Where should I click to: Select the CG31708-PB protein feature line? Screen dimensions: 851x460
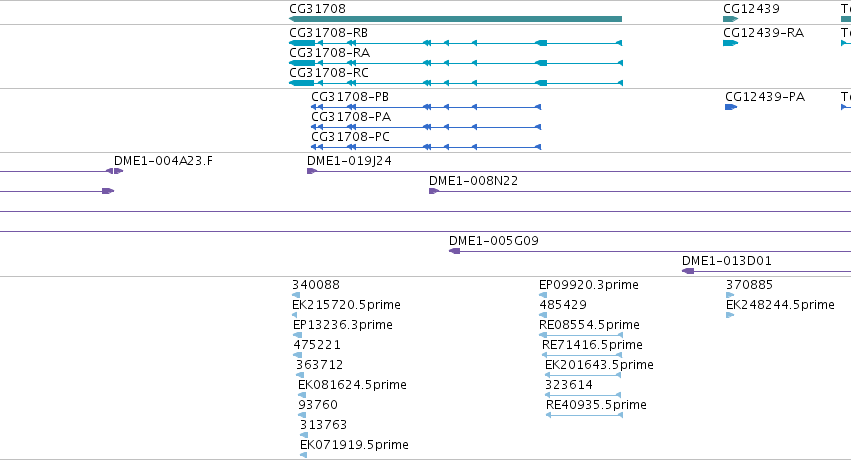click(426, 107)
